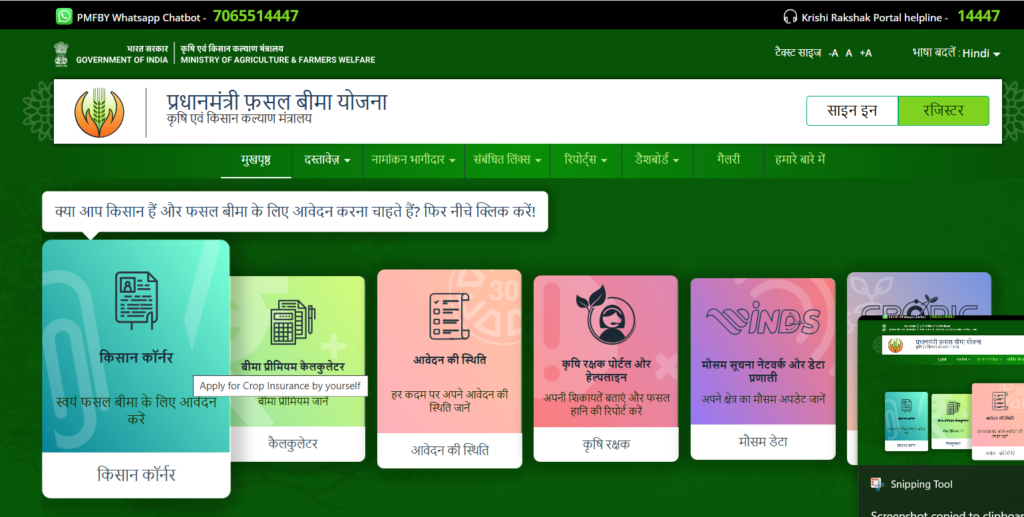Click the farmer prompt speech bubble text
Screen dimensions: 1024x517
[295, 212]
